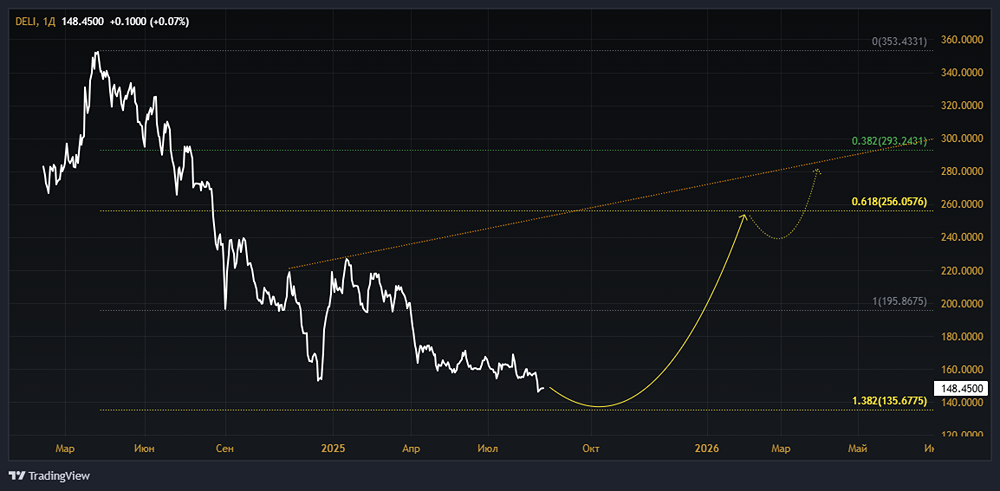Image resolution: width=1000 pixels, height=491 pixels.
Task: Click the 1(195.8675) Fibonacci label
Action: [899, 302]
